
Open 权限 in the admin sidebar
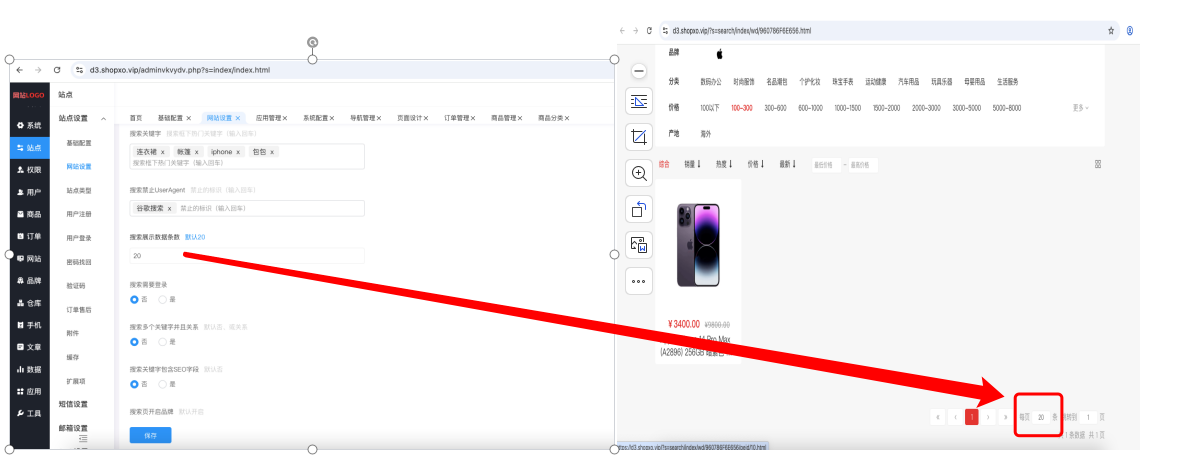tap(29, 170)
